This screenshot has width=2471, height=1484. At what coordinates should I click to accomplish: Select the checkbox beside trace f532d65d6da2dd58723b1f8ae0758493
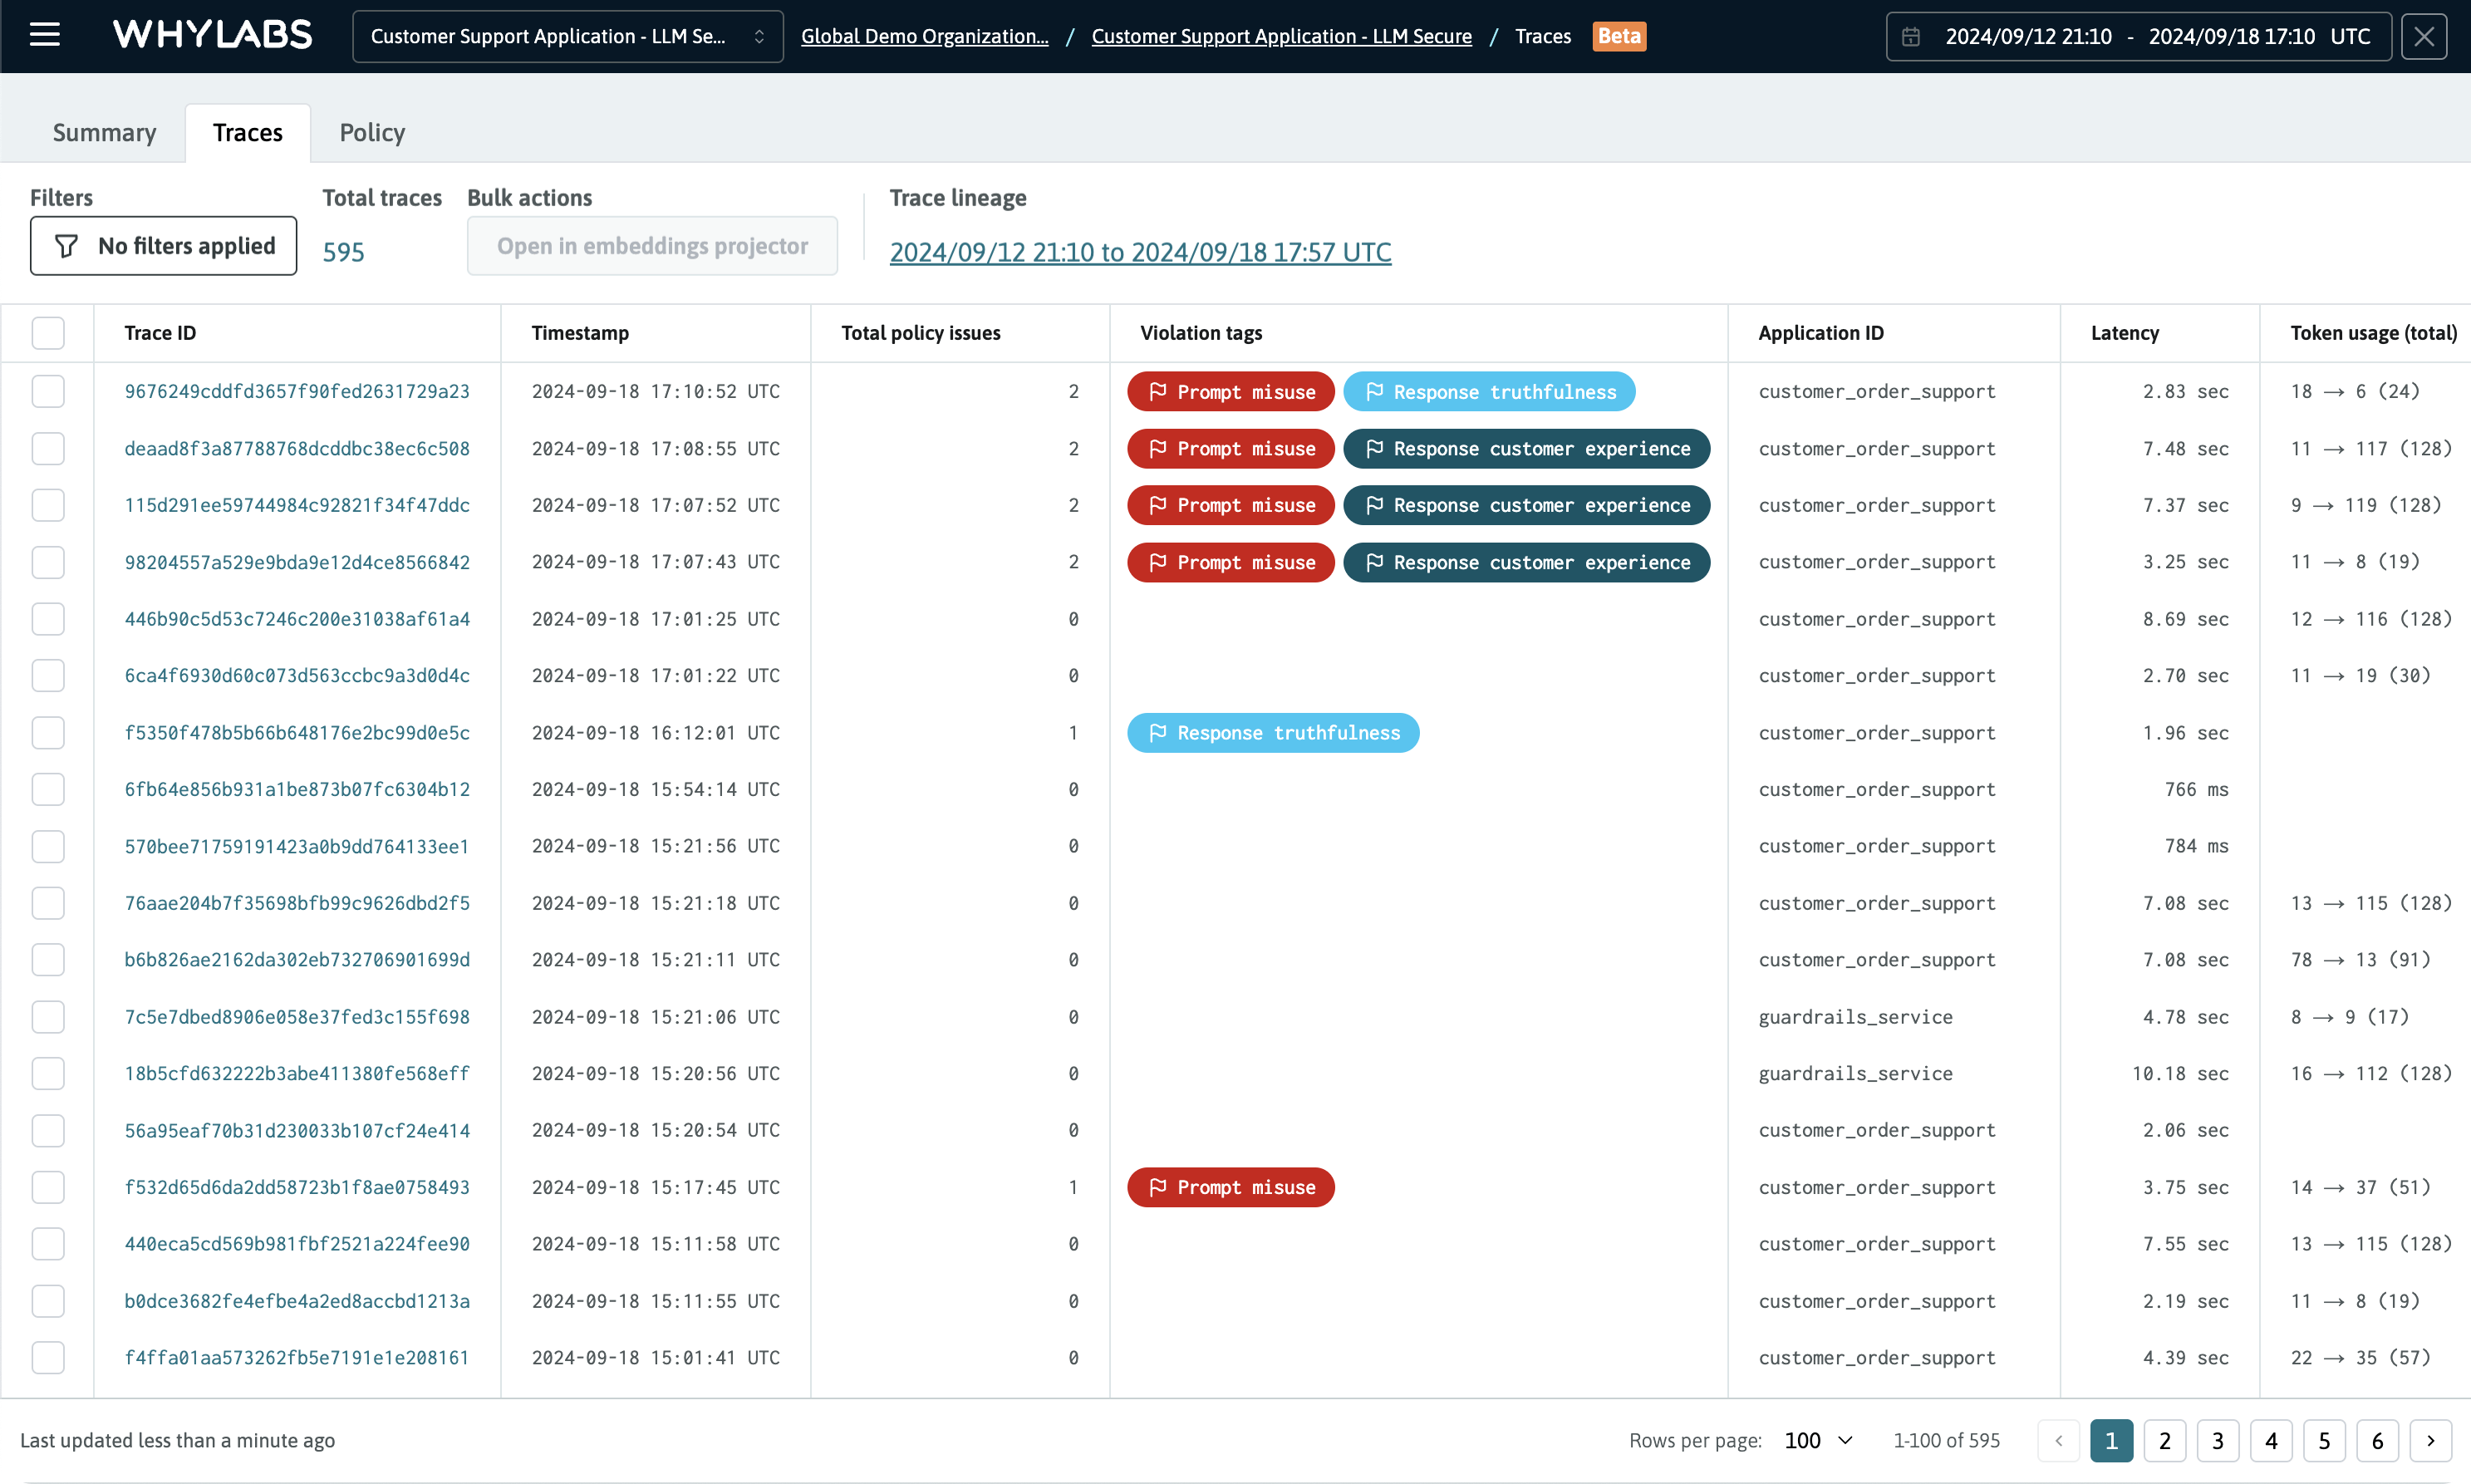coord(48,1187)
